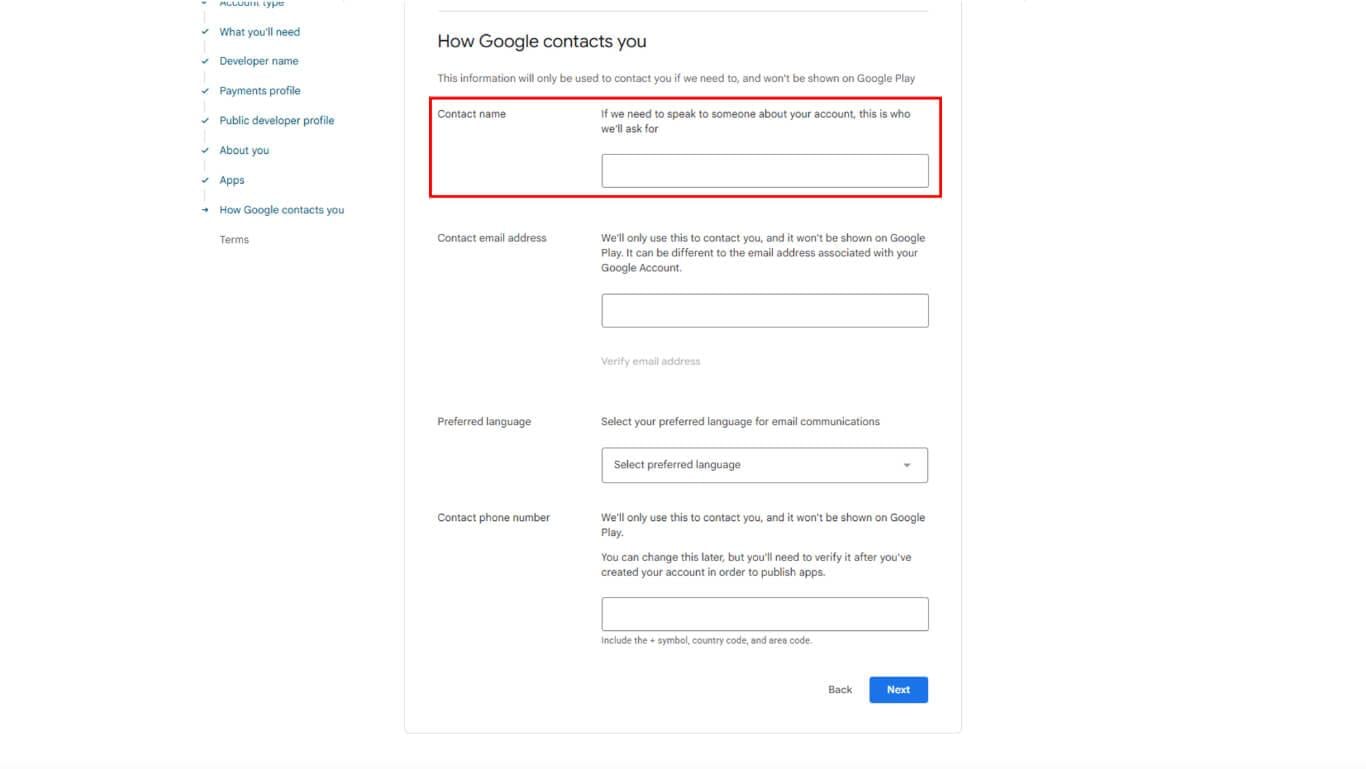Click the checkmark icon beside Payments profile
This screenshot has width=1366, height=769.
205,91
